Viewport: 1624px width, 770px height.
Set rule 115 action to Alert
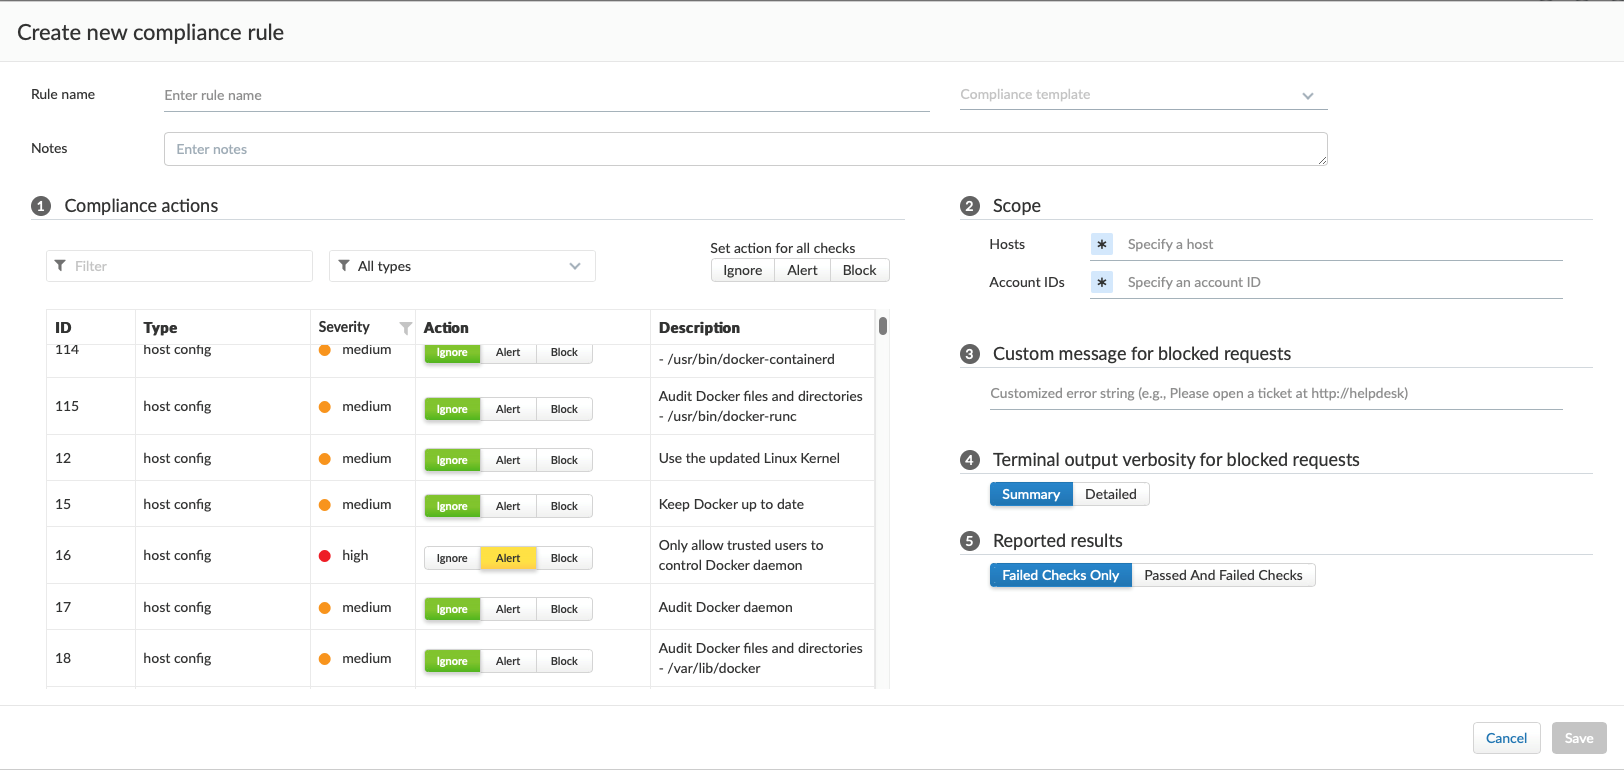point(508,409)
